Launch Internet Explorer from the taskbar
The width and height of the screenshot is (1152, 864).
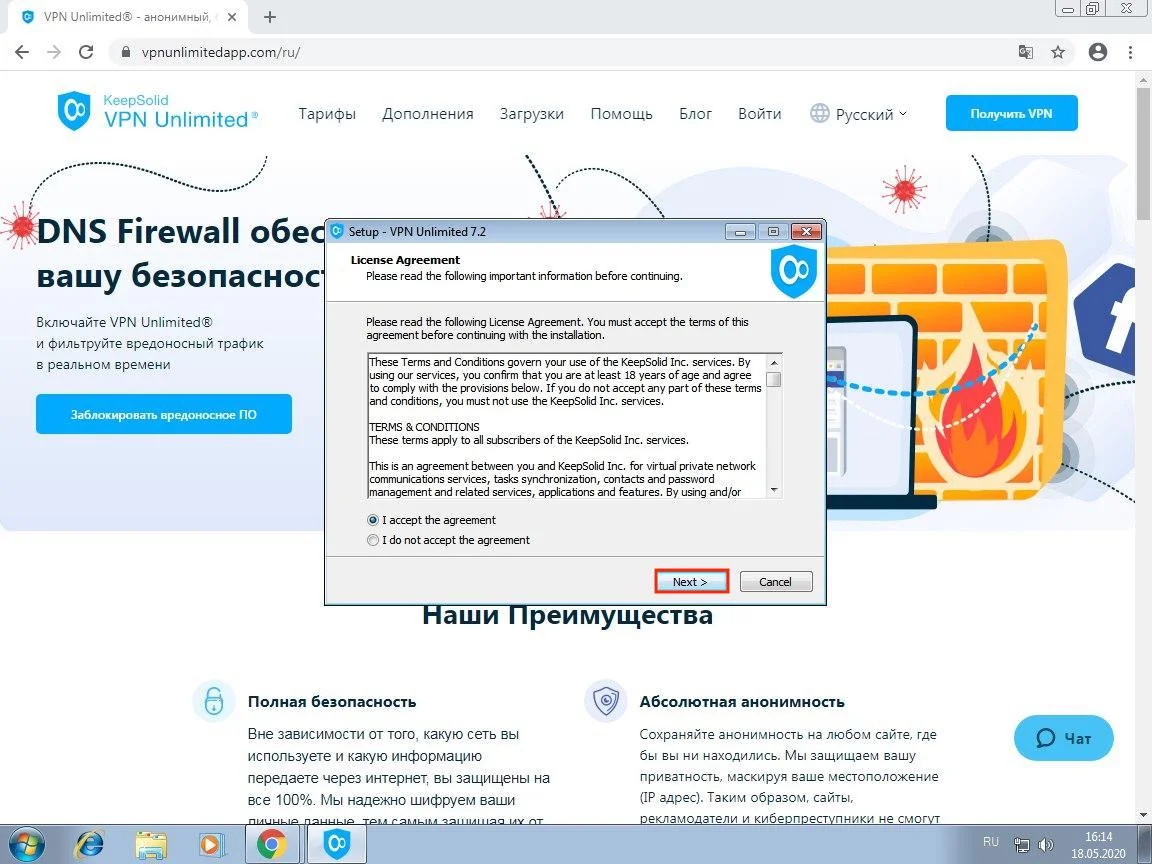92,844
